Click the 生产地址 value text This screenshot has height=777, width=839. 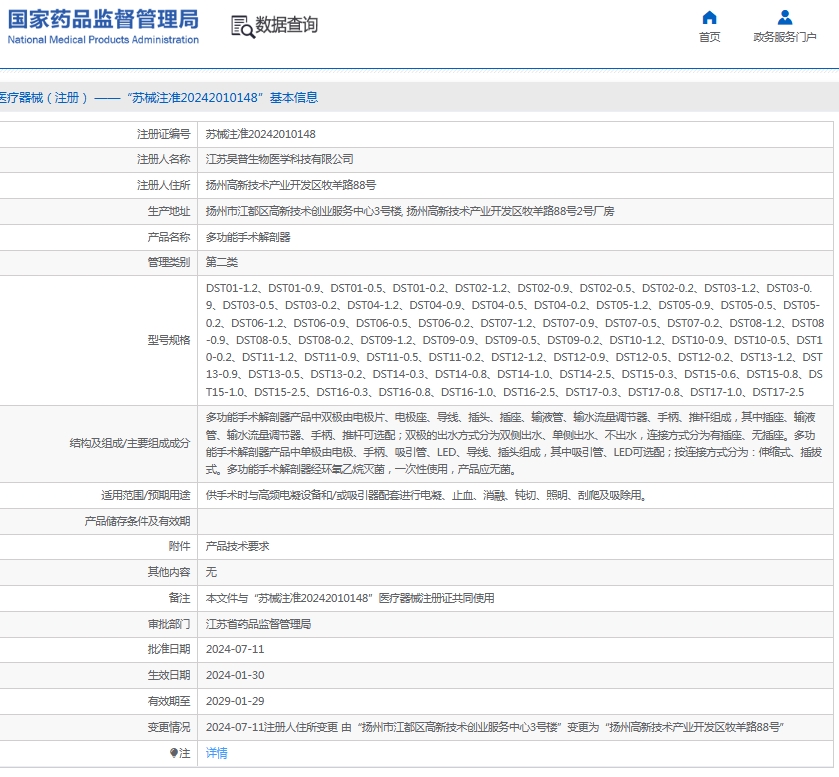[x=410, y=211]
